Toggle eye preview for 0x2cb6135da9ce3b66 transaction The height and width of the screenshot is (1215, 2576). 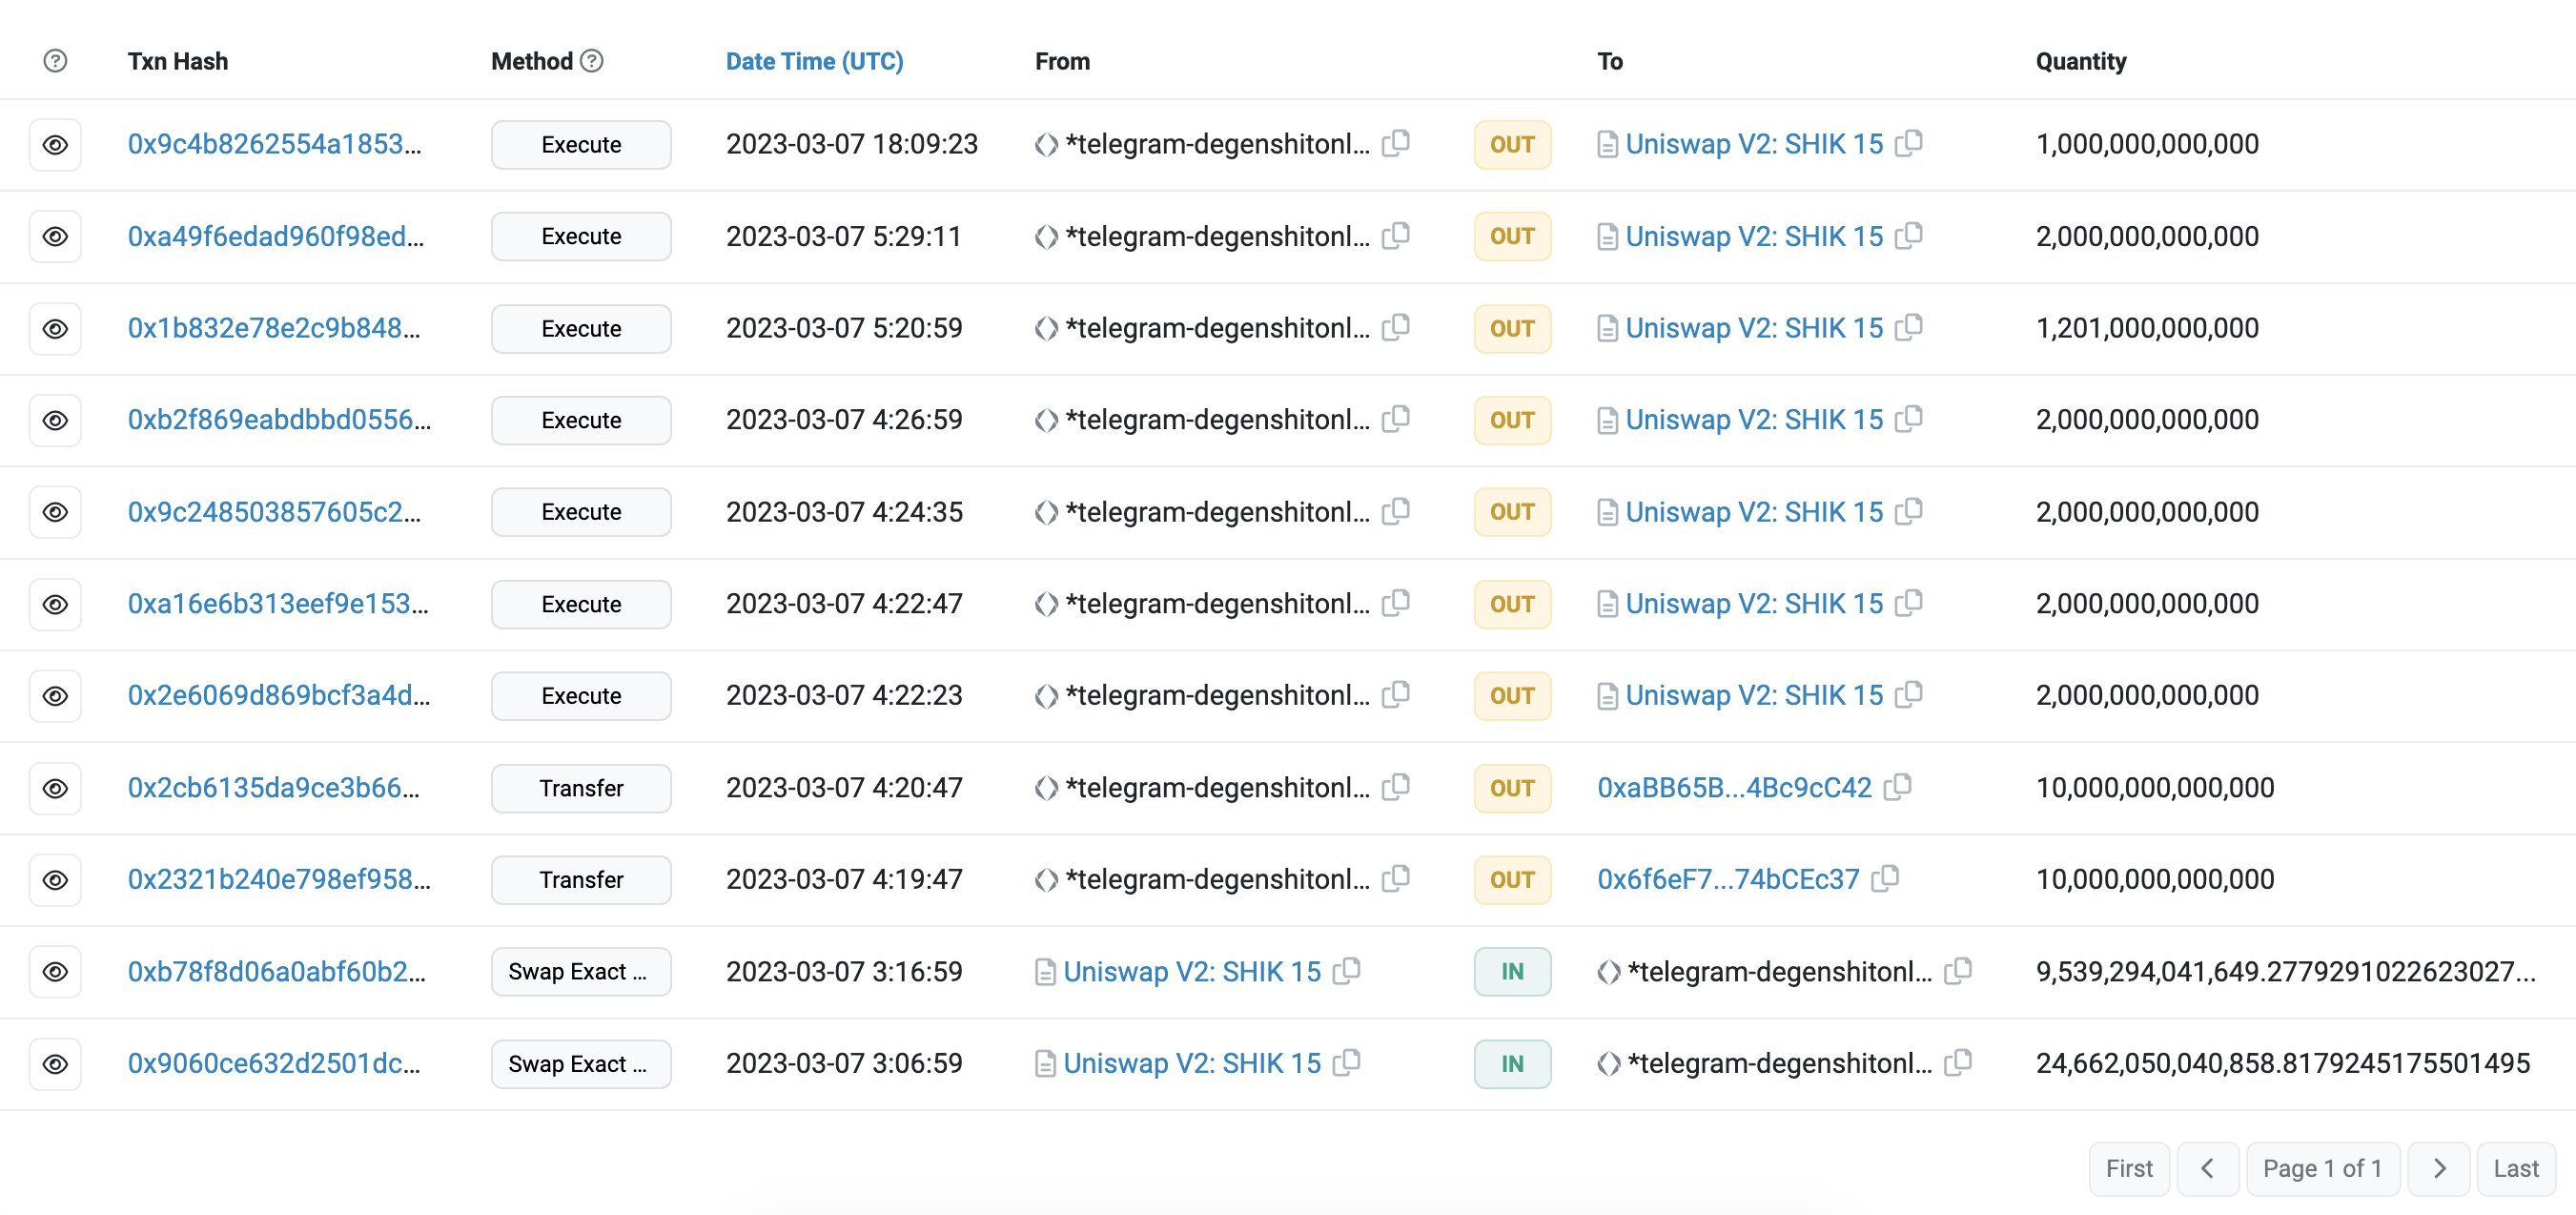coord(55,788)
